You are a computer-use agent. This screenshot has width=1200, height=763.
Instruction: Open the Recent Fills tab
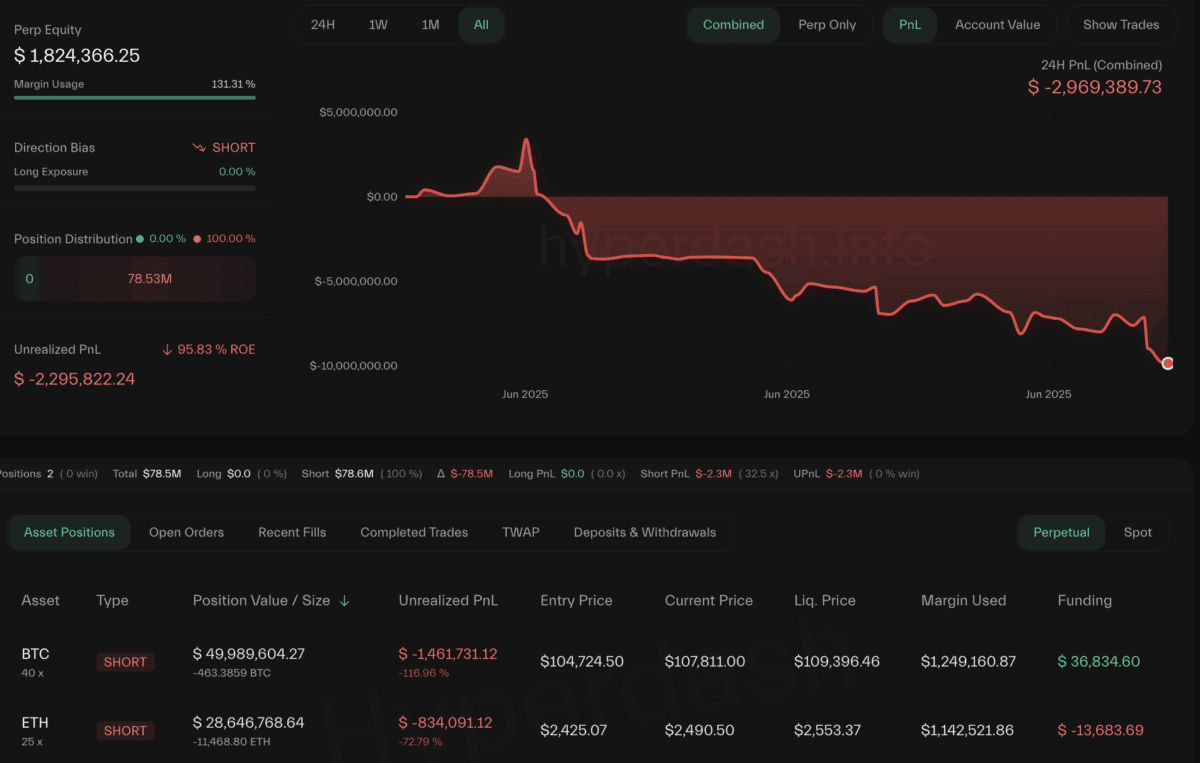(292, 532)
